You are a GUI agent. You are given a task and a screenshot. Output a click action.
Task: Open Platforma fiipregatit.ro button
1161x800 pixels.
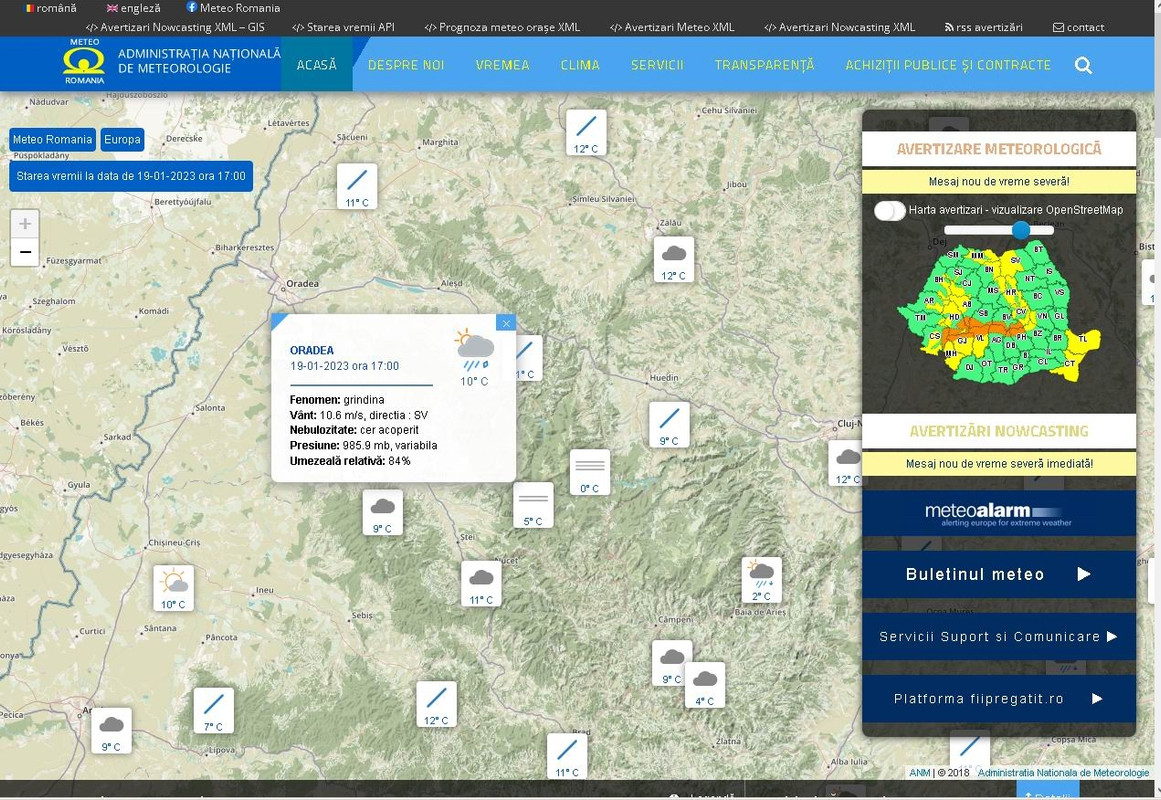(x=999, y=699)
